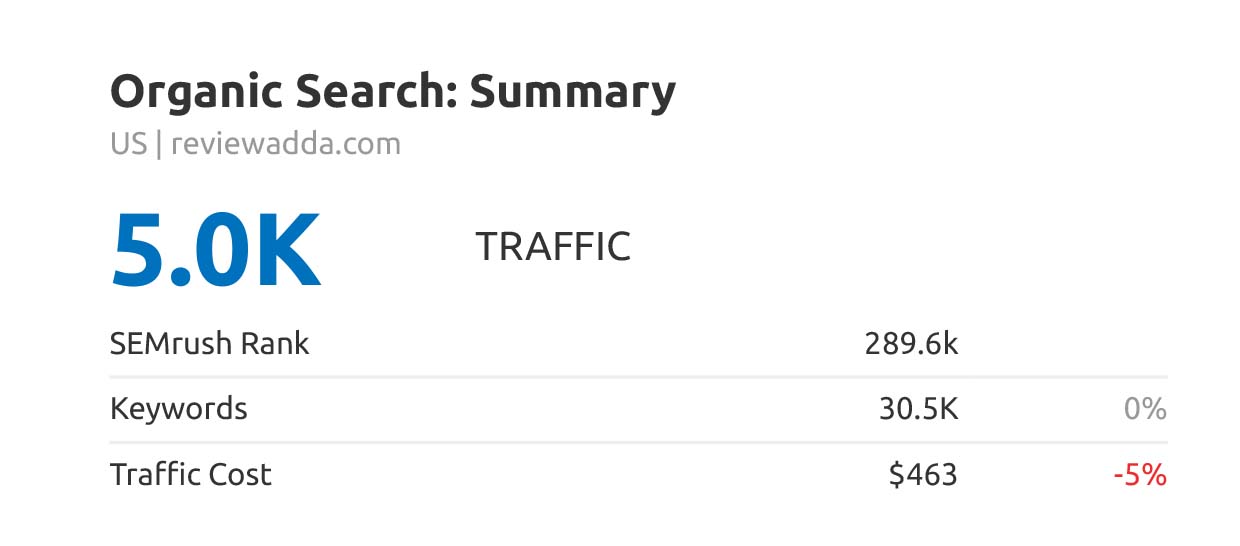Click the gray 0% keywords change
The width and height of the screenshot is (1240, 546).
tap(1143, 409)
